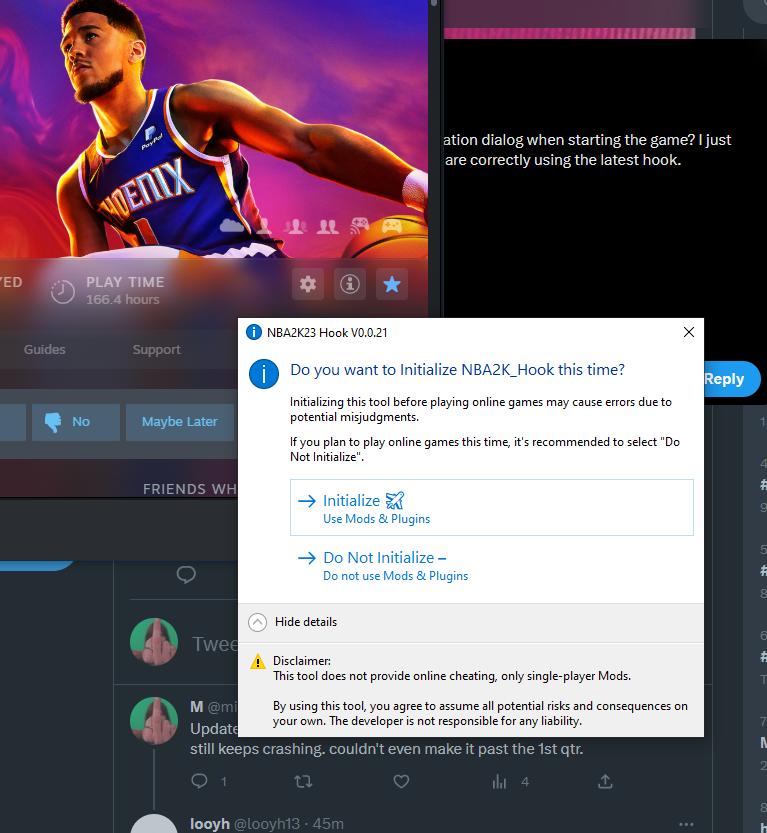This screenshot has height=833, width=767.
Task: Choose Do Not Initialize option
Action: click(492, 566)
